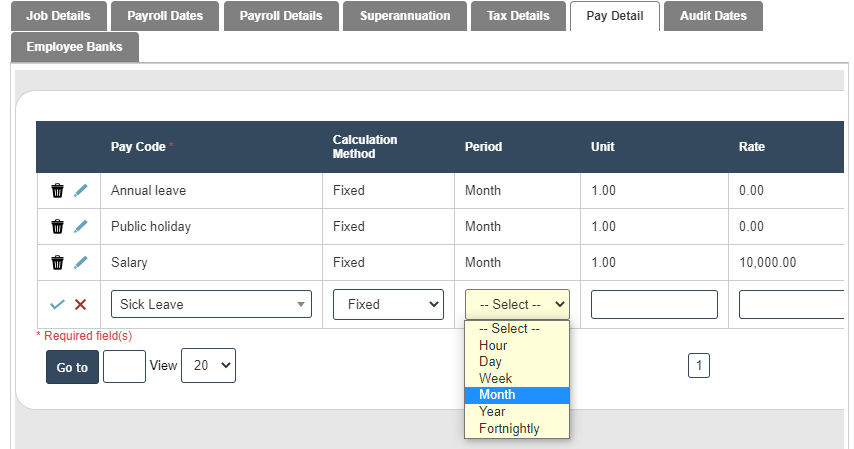The height and width of the screenshot is (449, 854).
Task: Open the Employee Banks tab
Action: pyautogui.click(x=75, y=47)
